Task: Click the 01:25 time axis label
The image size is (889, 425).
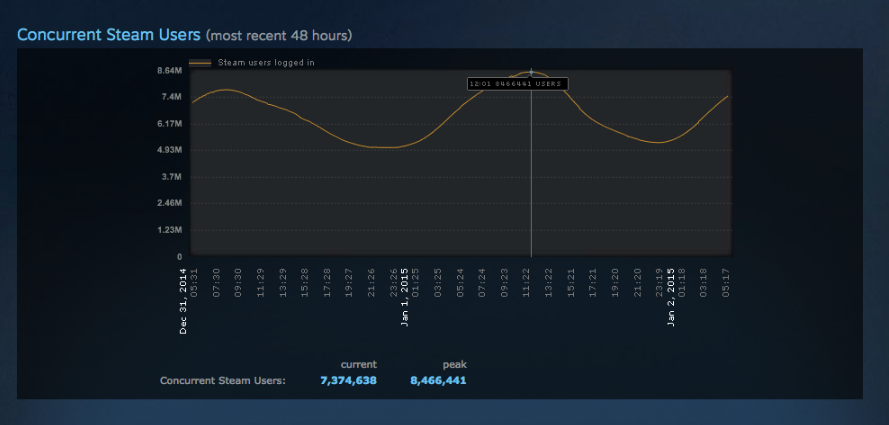Action: click(416, 282)
